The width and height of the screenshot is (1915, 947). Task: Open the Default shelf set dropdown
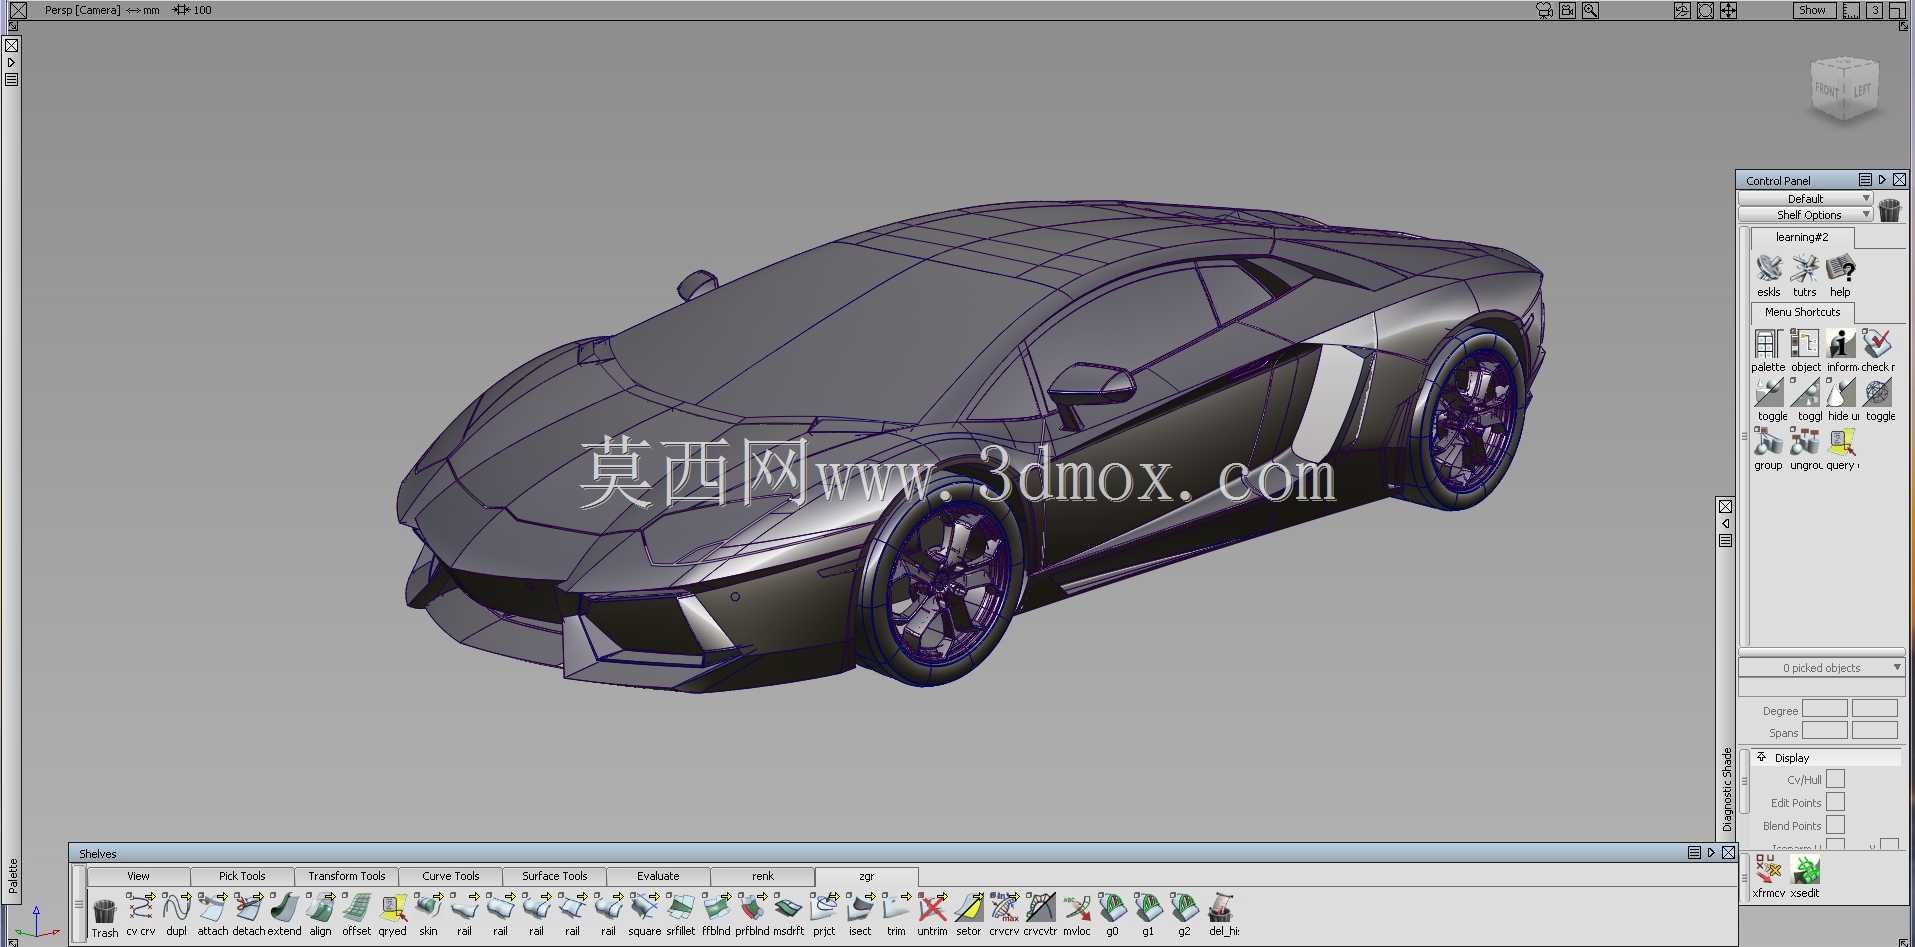[1805, 199]
